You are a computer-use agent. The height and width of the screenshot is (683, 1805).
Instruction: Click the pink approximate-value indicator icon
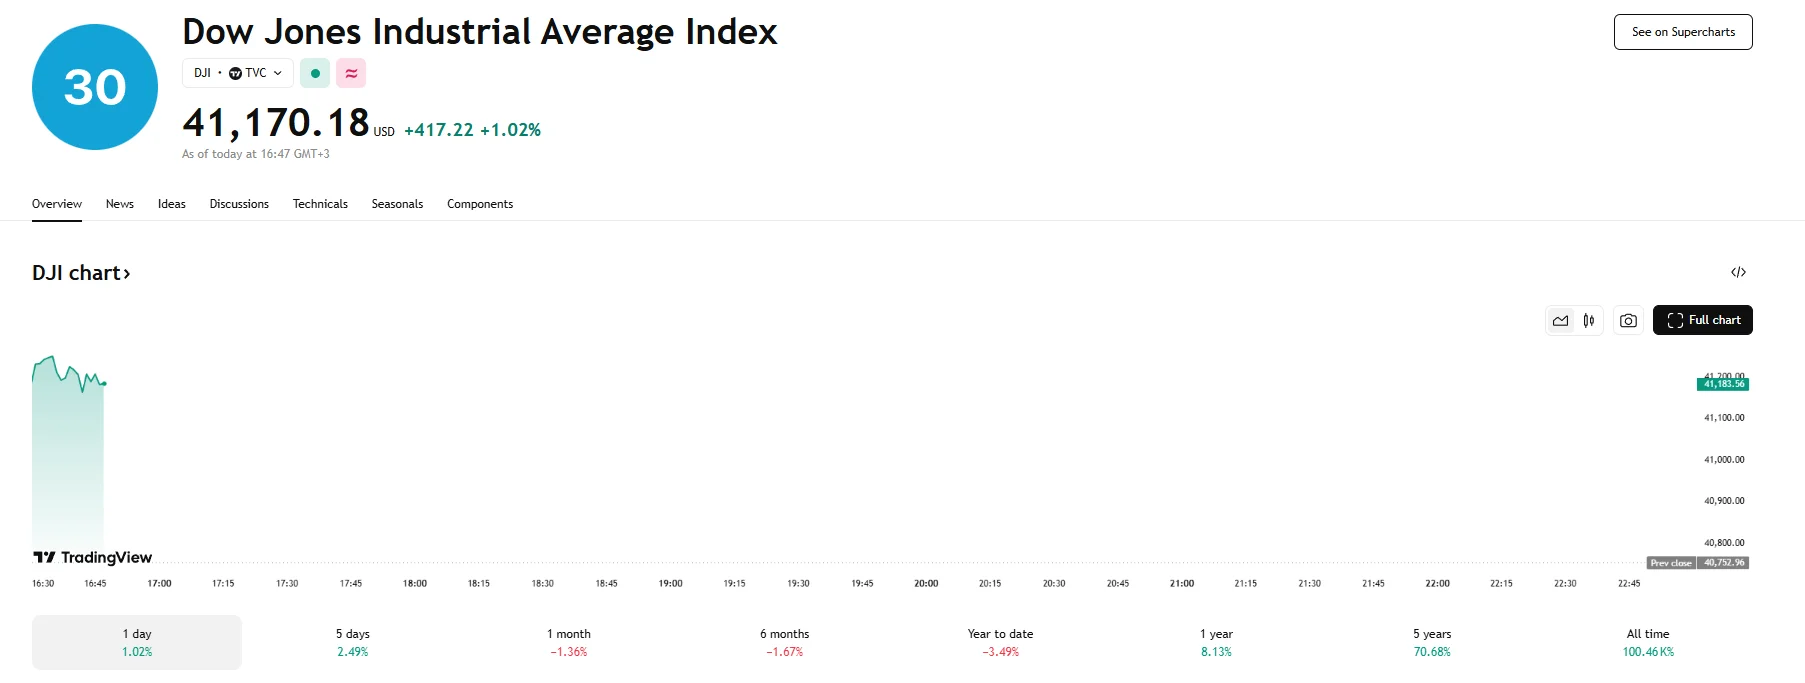click(351, 73)
